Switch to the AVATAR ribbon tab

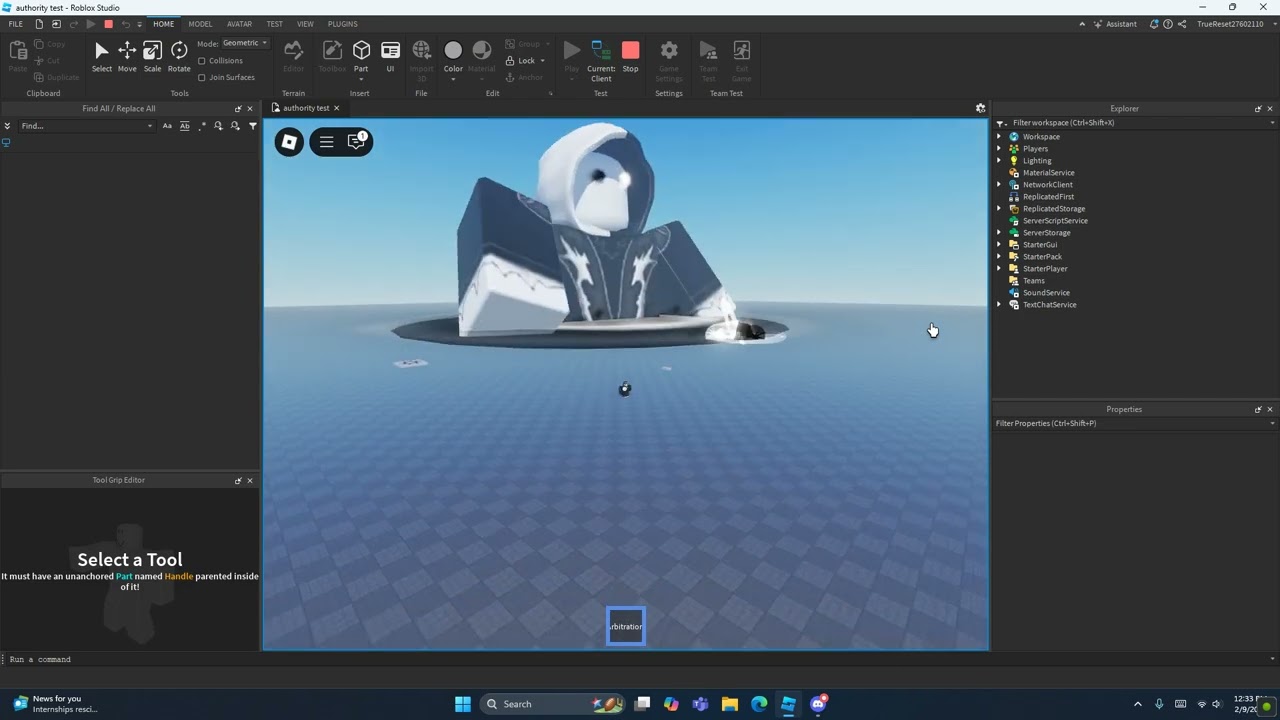(239, 24)
